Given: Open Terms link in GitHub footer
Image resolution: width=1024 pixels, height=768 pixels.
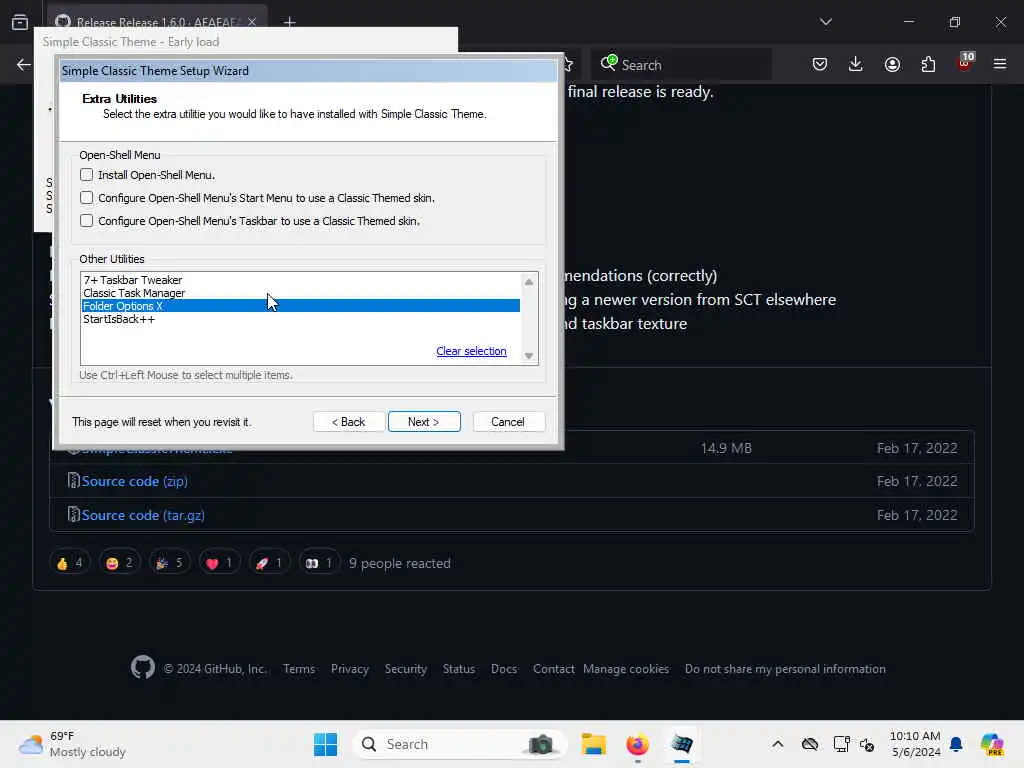Looking at the screenshot, I should tap(299, 669).
